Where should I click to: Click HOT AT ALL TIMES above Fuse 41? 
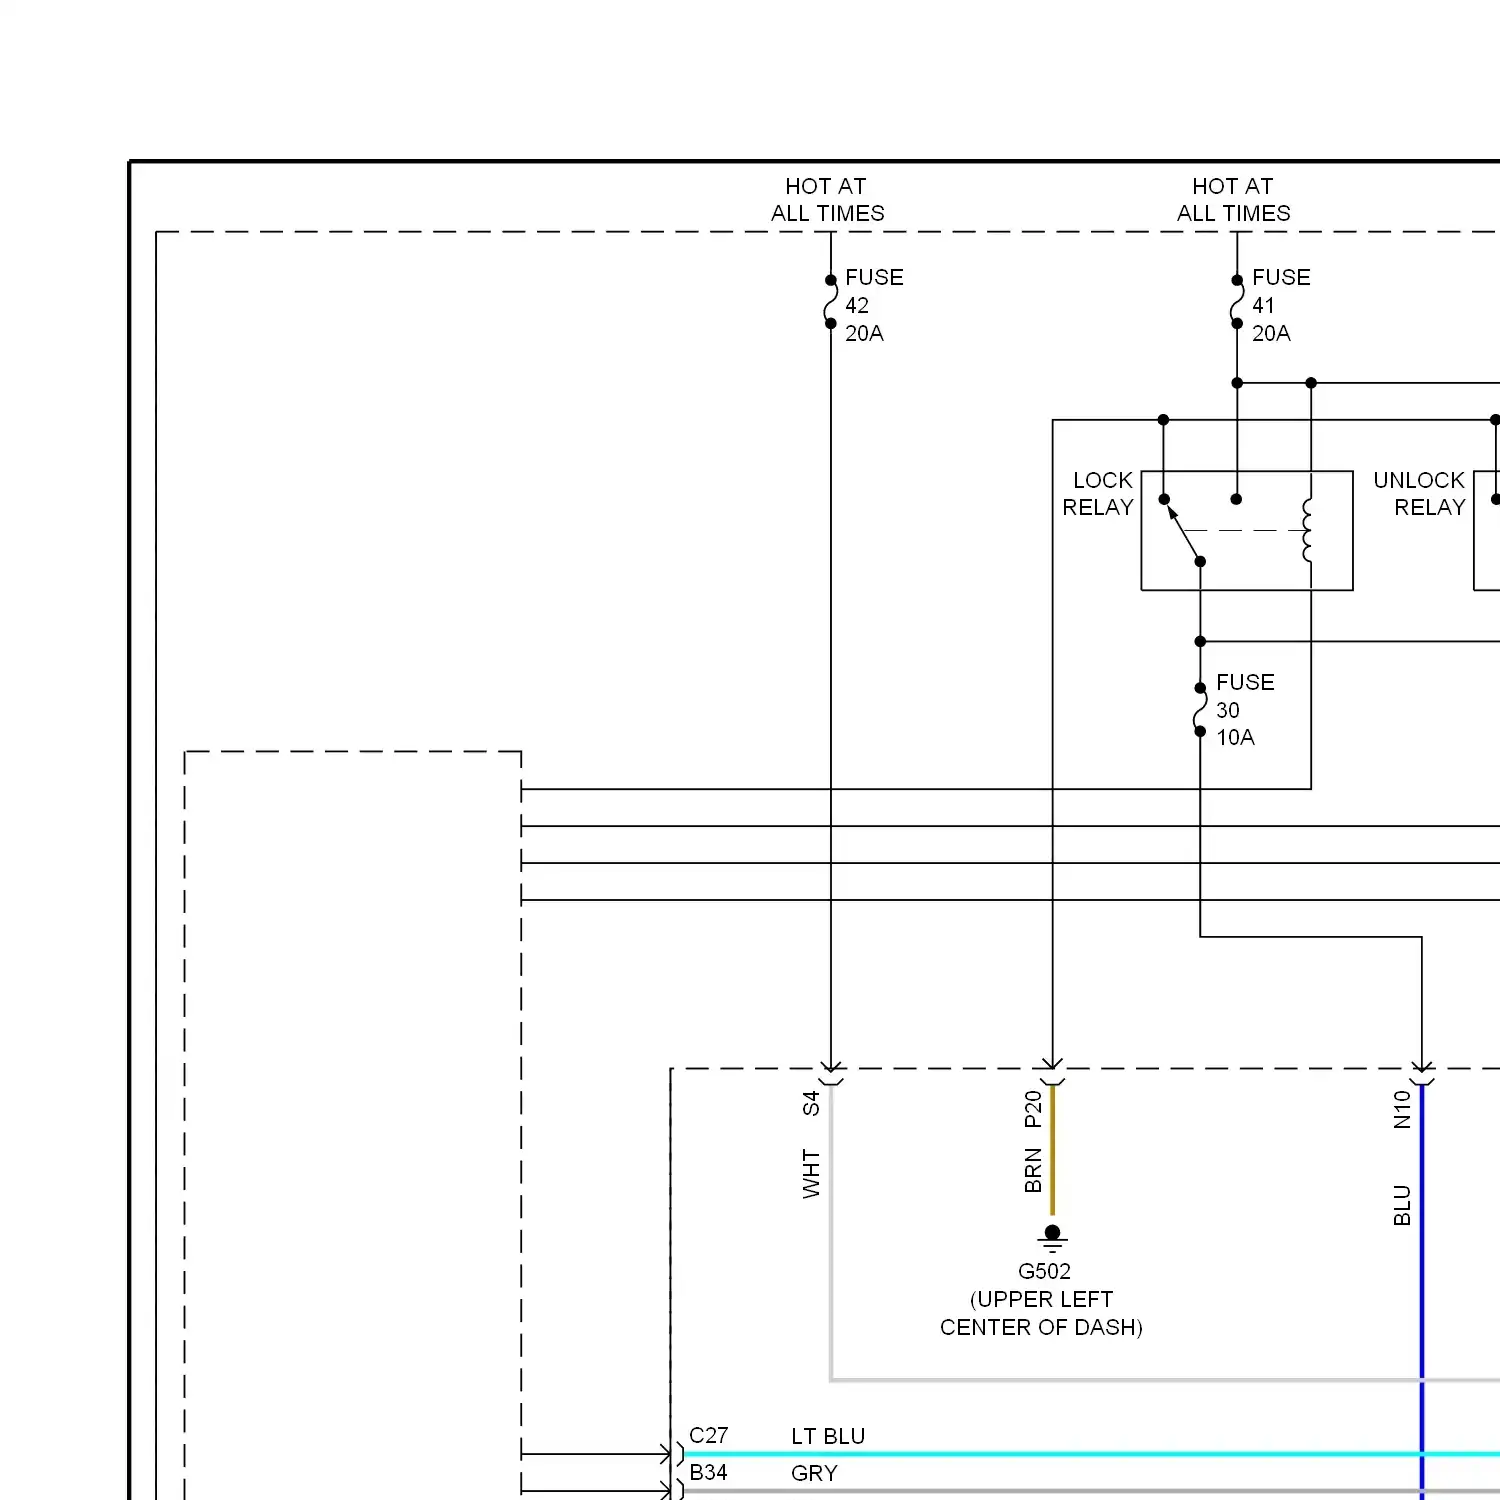tap(1233, 200)
